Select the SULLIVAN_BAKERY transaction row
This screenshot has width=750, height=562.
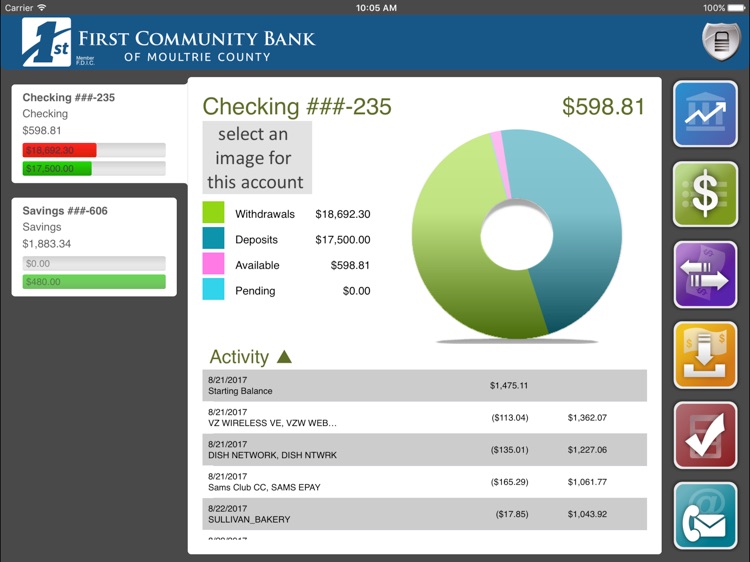tap(425, 514)
